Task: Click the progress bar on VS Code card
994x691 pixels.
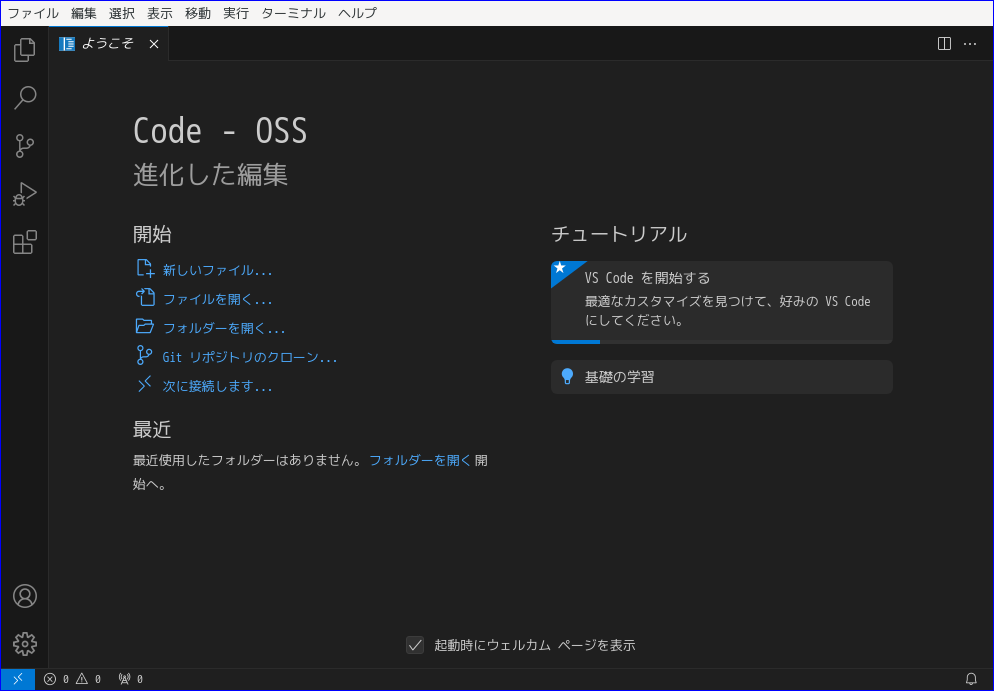Action: click(x=722, y=342)
